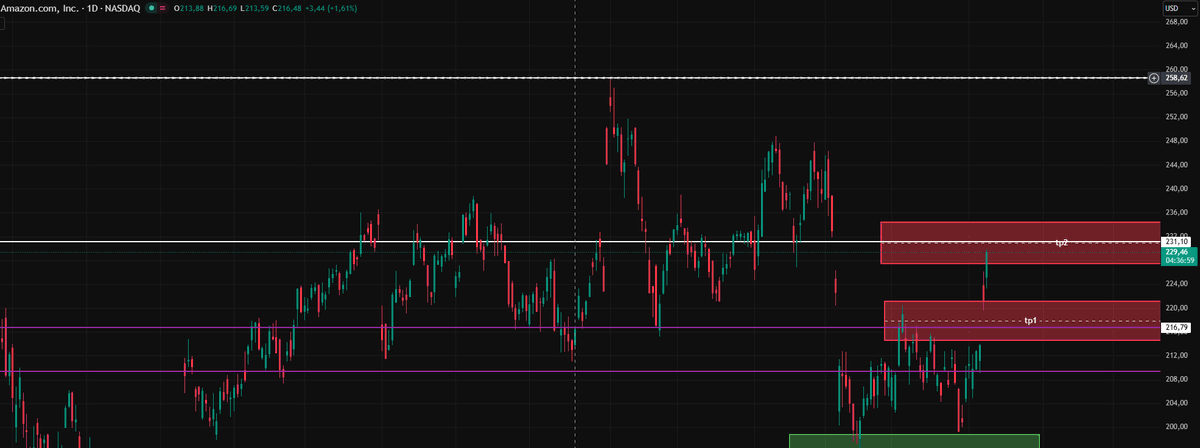Select the tp2 label in upper red zone
Screen dimensions: 1200x448
click(1061, 243)
